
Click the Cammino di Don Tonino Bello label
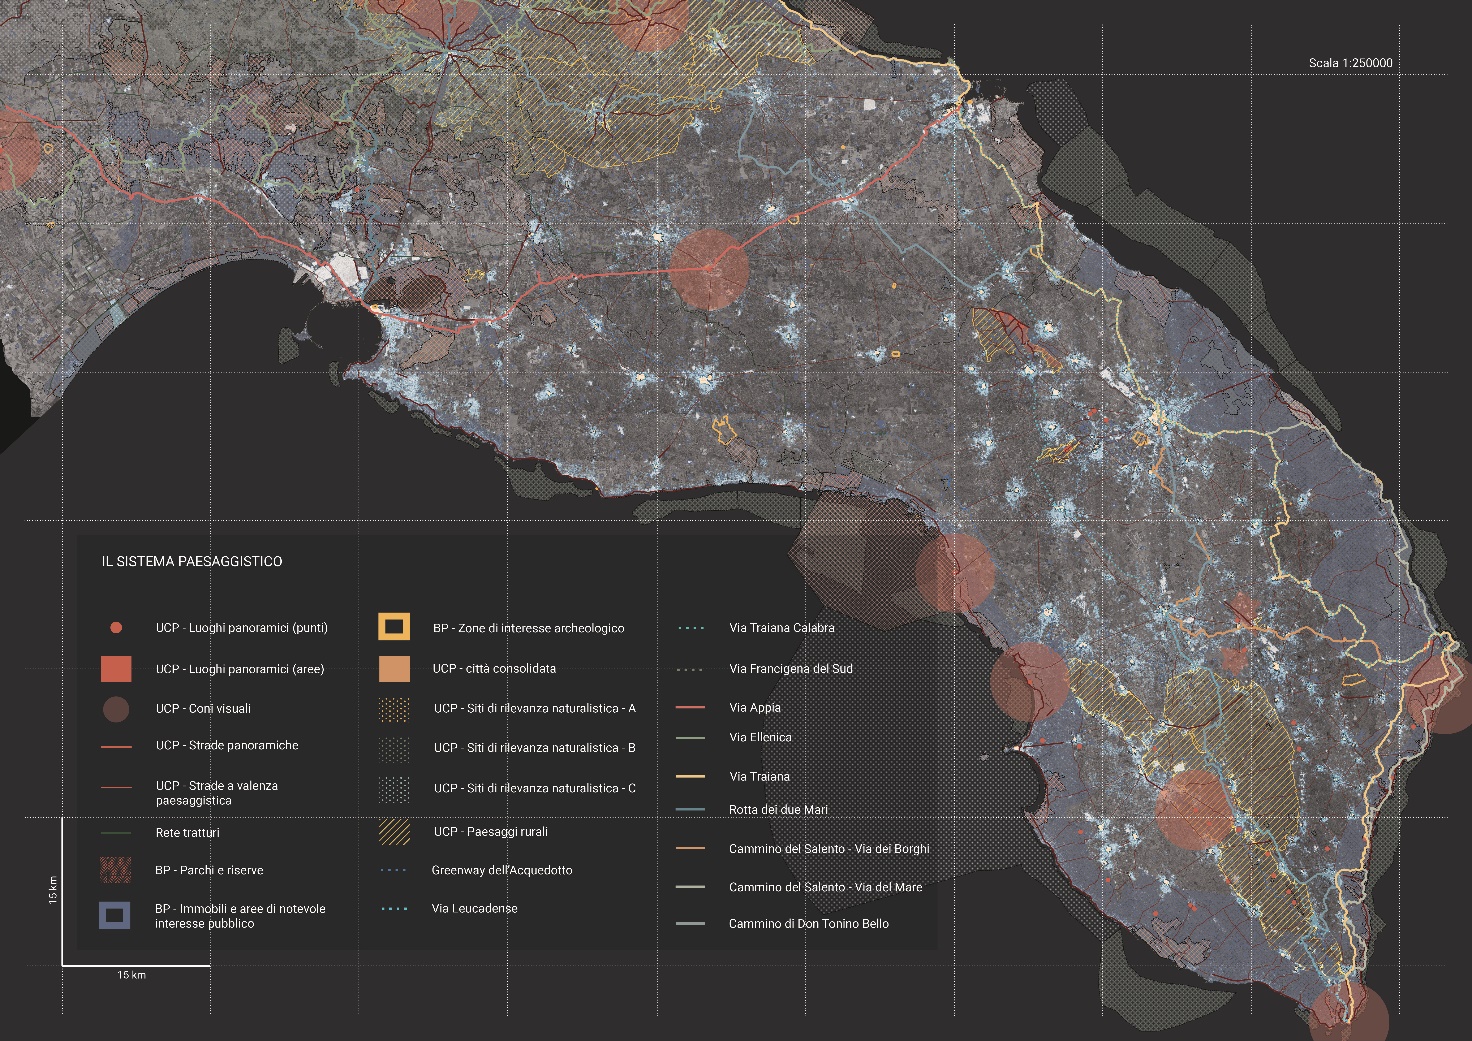point(808,924)
